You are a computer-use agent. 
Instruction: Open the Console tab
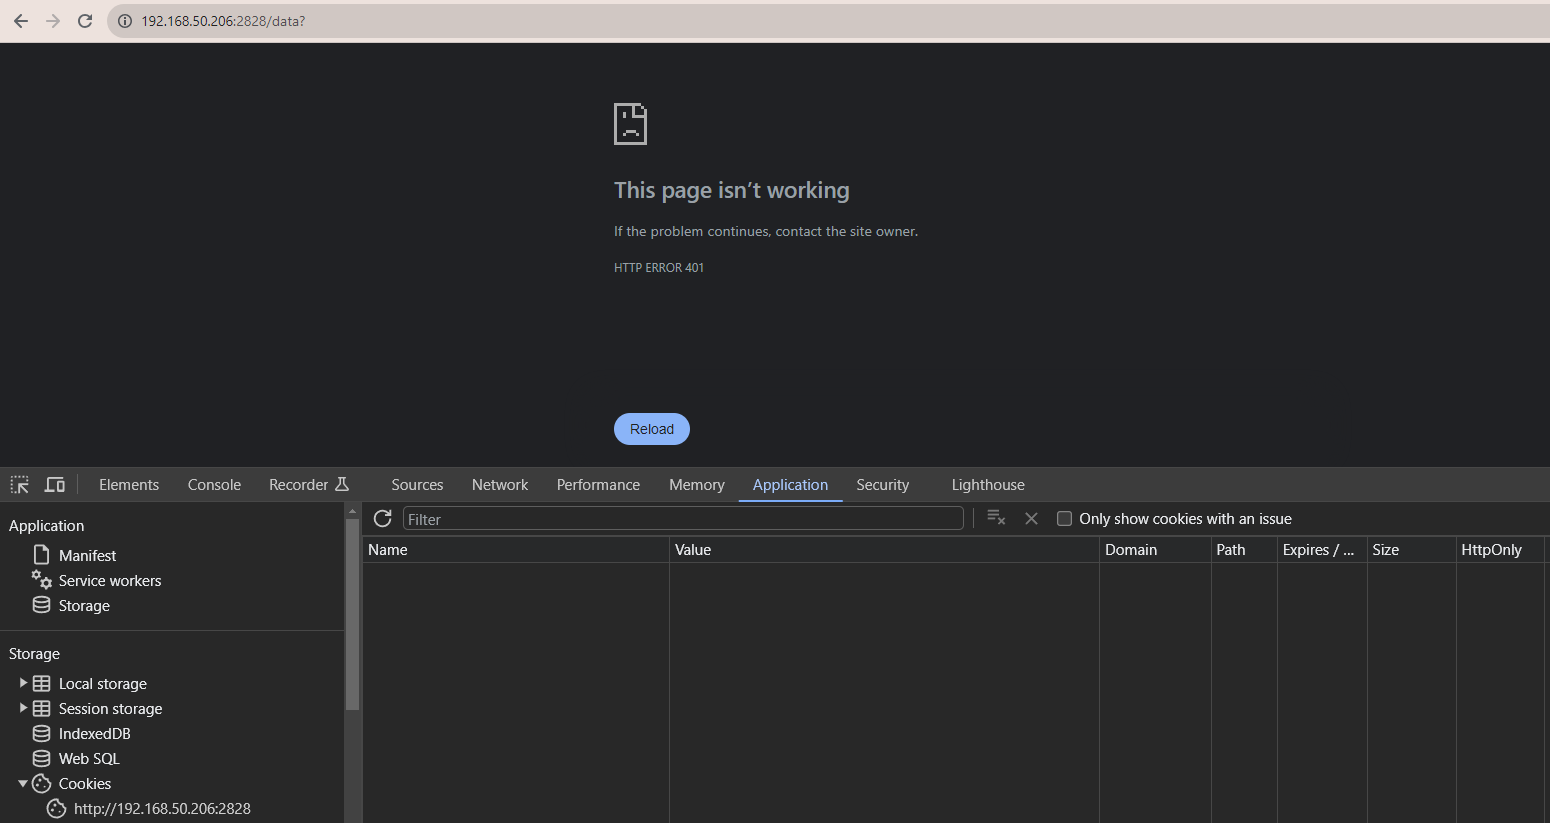(x=214, y=485)
